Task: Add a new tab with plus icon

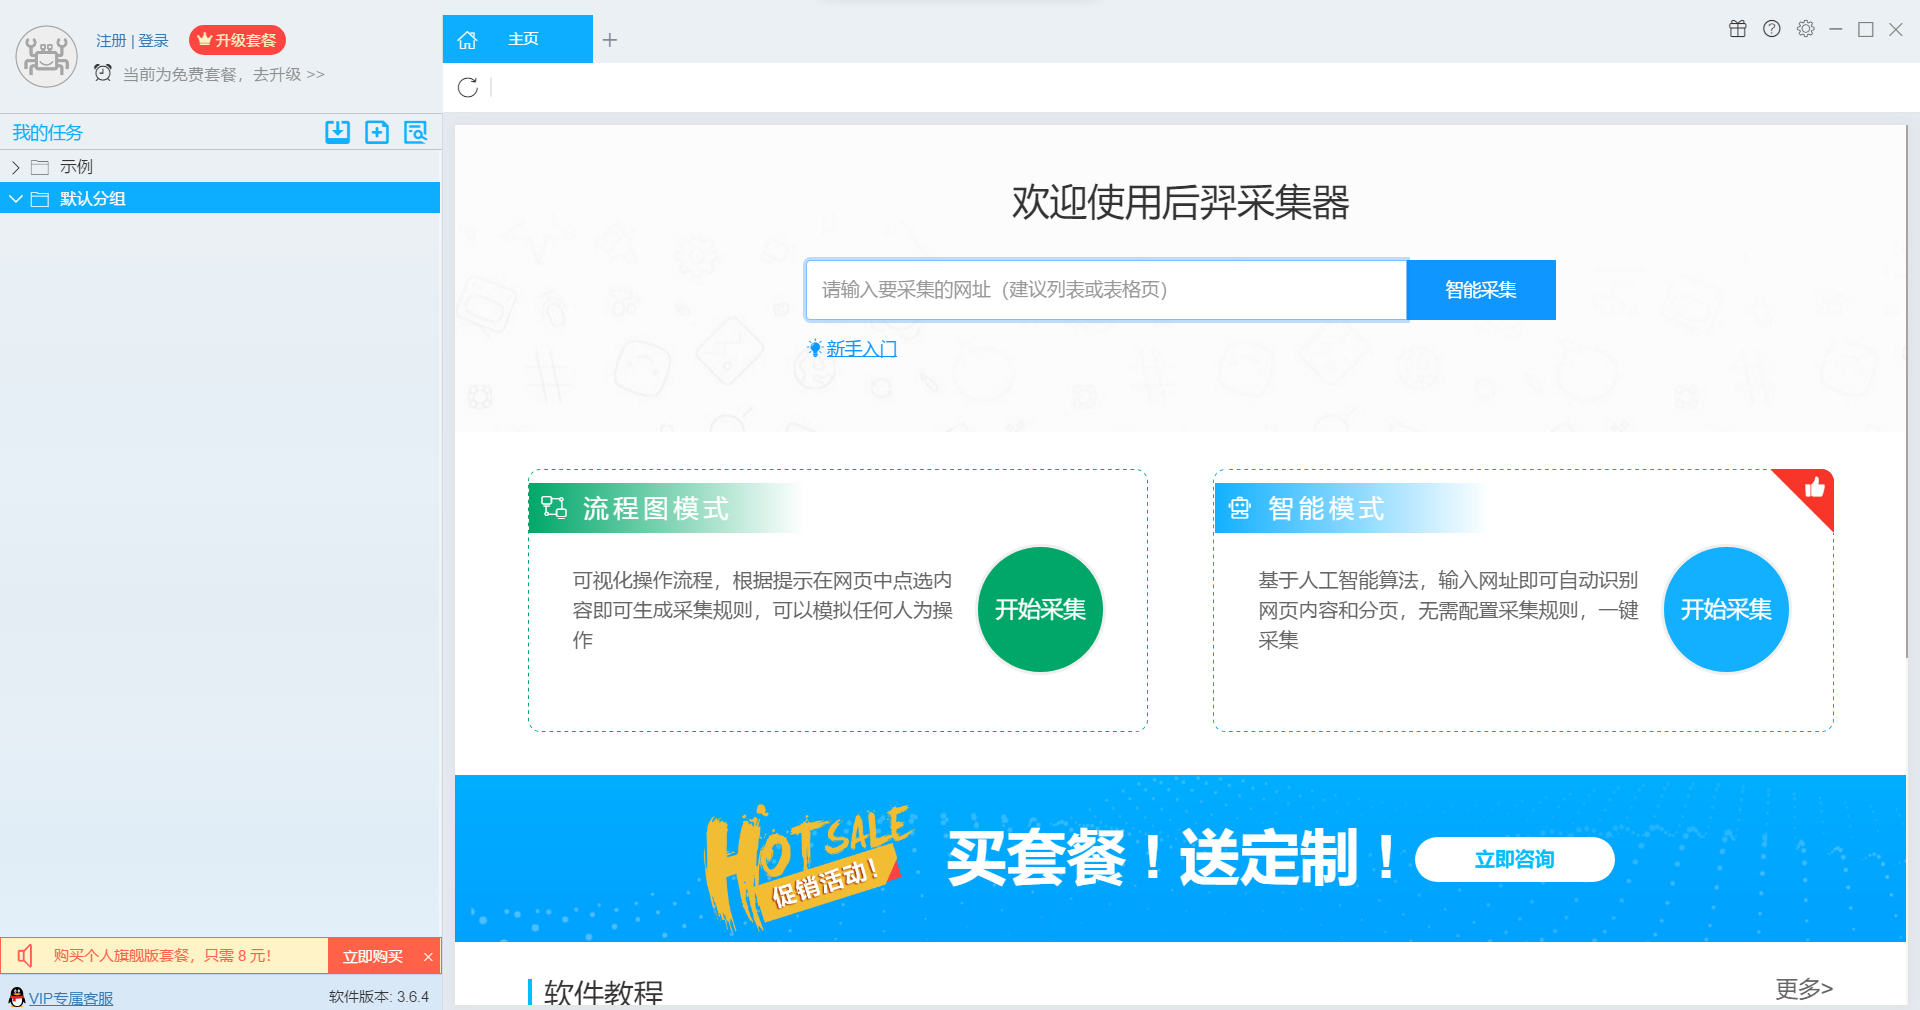Action: (610, 40)
